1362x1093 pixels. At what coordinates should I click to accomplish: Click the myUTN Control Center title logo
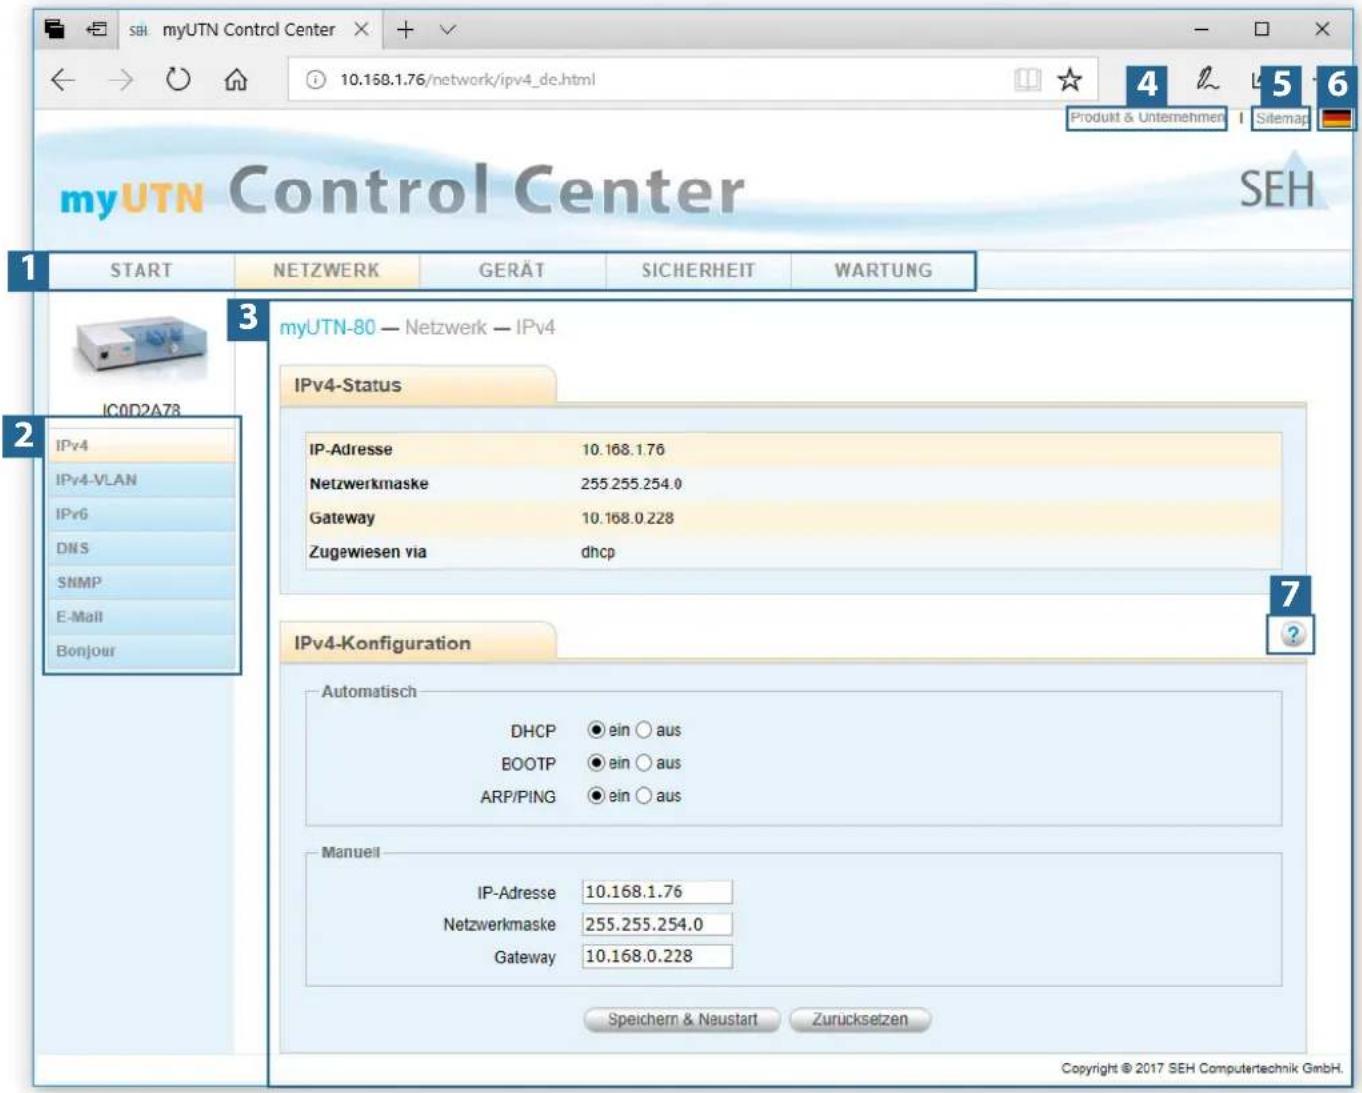(x=402, y=191)
